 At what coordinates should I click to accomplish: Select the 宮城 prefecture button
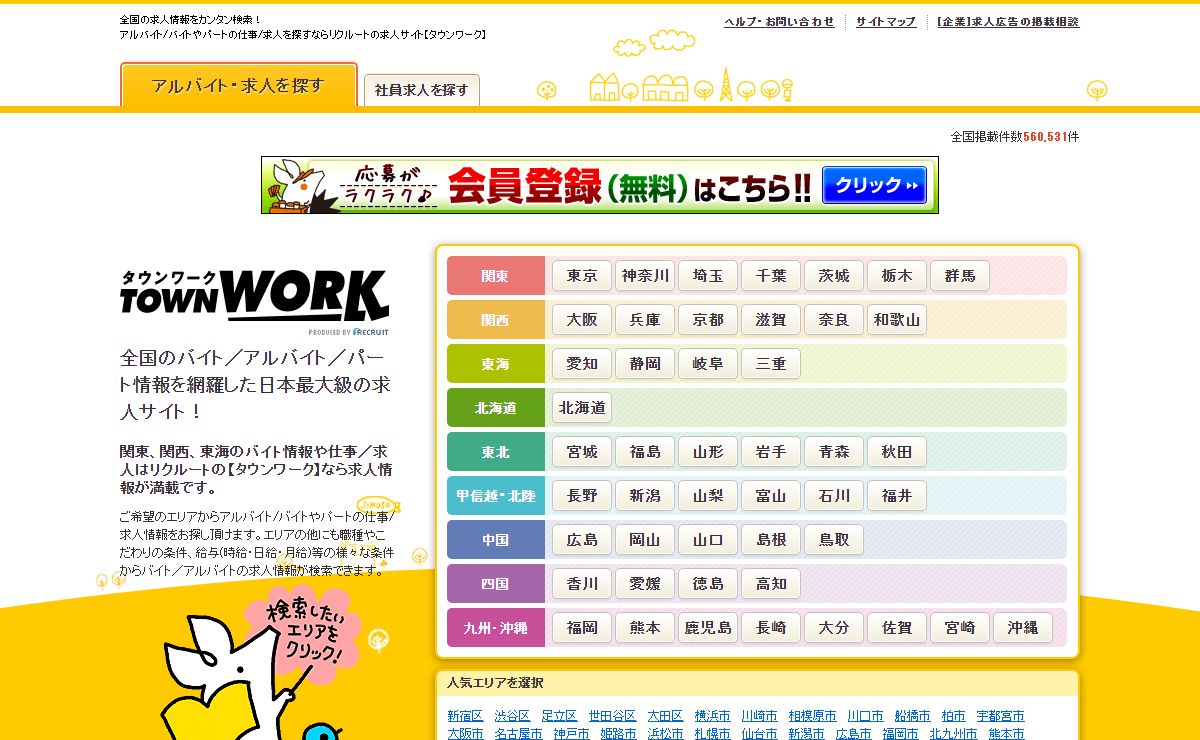click(582, 452)
